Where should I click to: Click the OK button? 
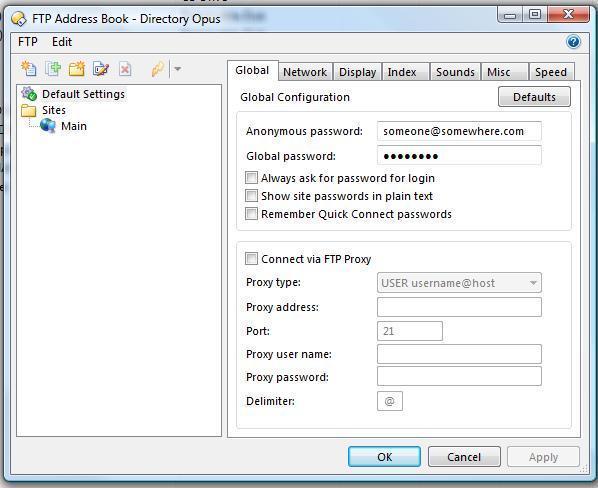pos(384,456)
